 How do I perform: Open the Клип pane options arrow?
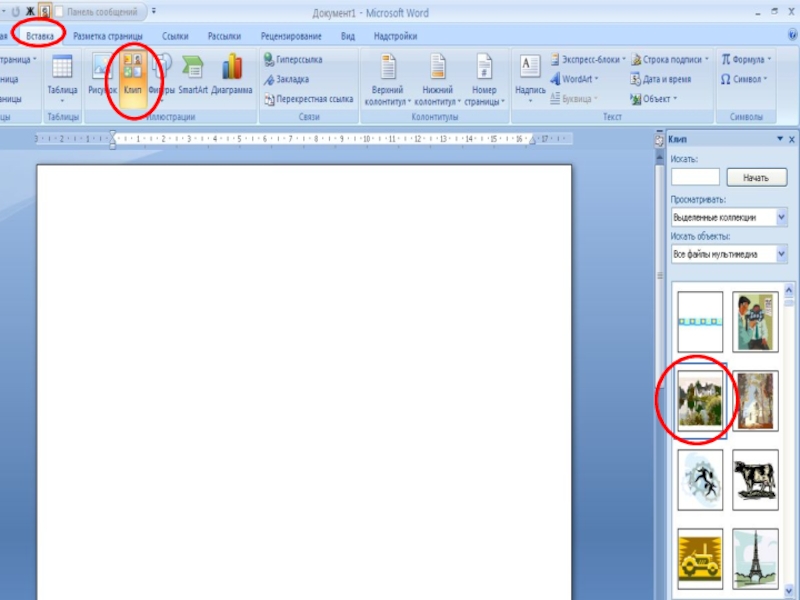click(780, 139)
